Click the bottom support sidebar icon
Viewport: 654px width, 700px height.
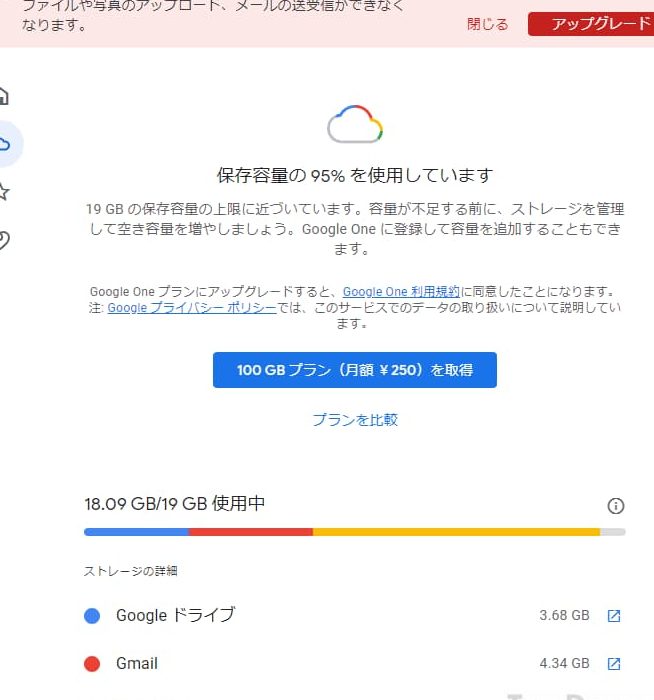[x=4, y=240]
